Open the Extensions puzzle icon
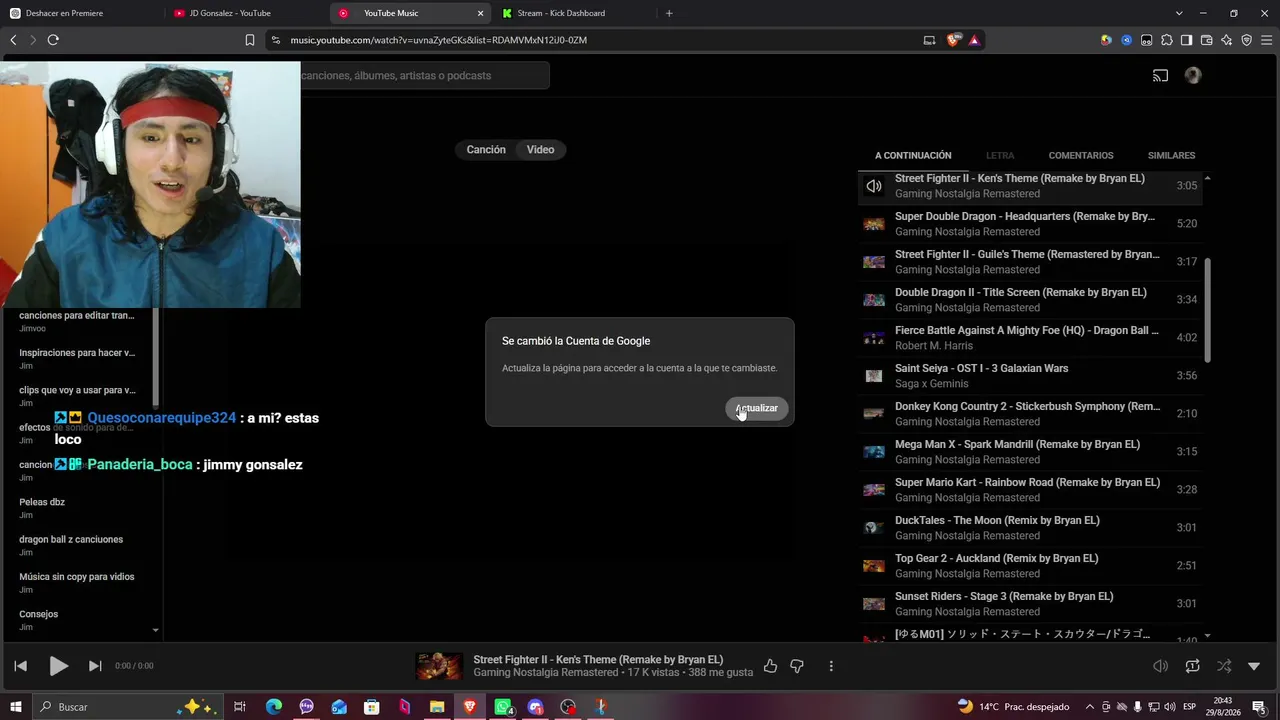The width and height of the screenshot is (1280, 720). tap(1166, 40)
